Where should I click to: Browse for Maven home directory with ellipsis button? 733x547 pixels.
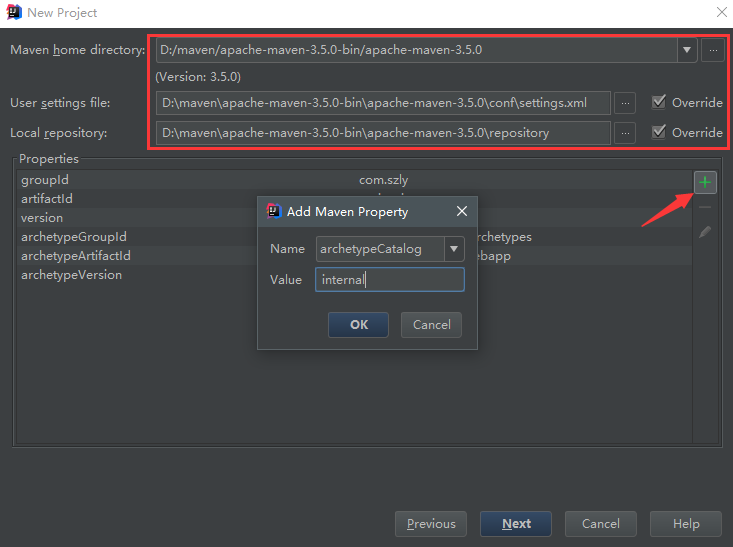(713, 50)
